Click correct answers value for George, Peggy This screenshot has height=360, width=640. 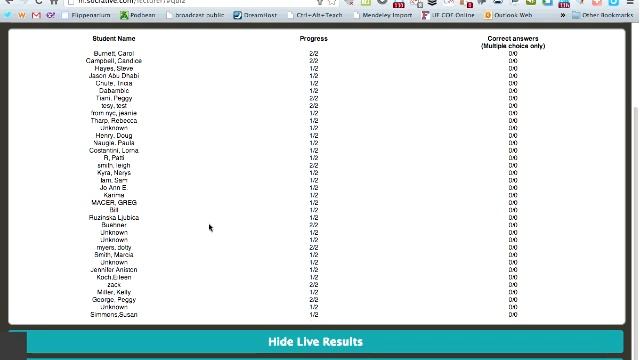coord(513,300)
